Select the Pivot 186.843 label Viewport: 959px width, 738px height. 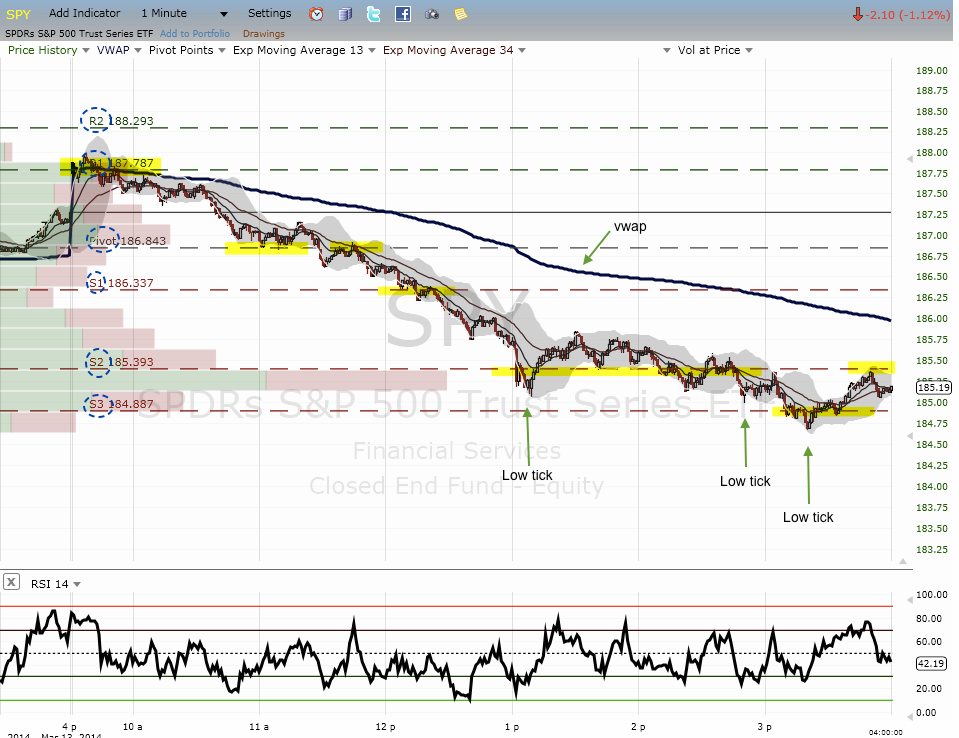click(x=127, y=241)
